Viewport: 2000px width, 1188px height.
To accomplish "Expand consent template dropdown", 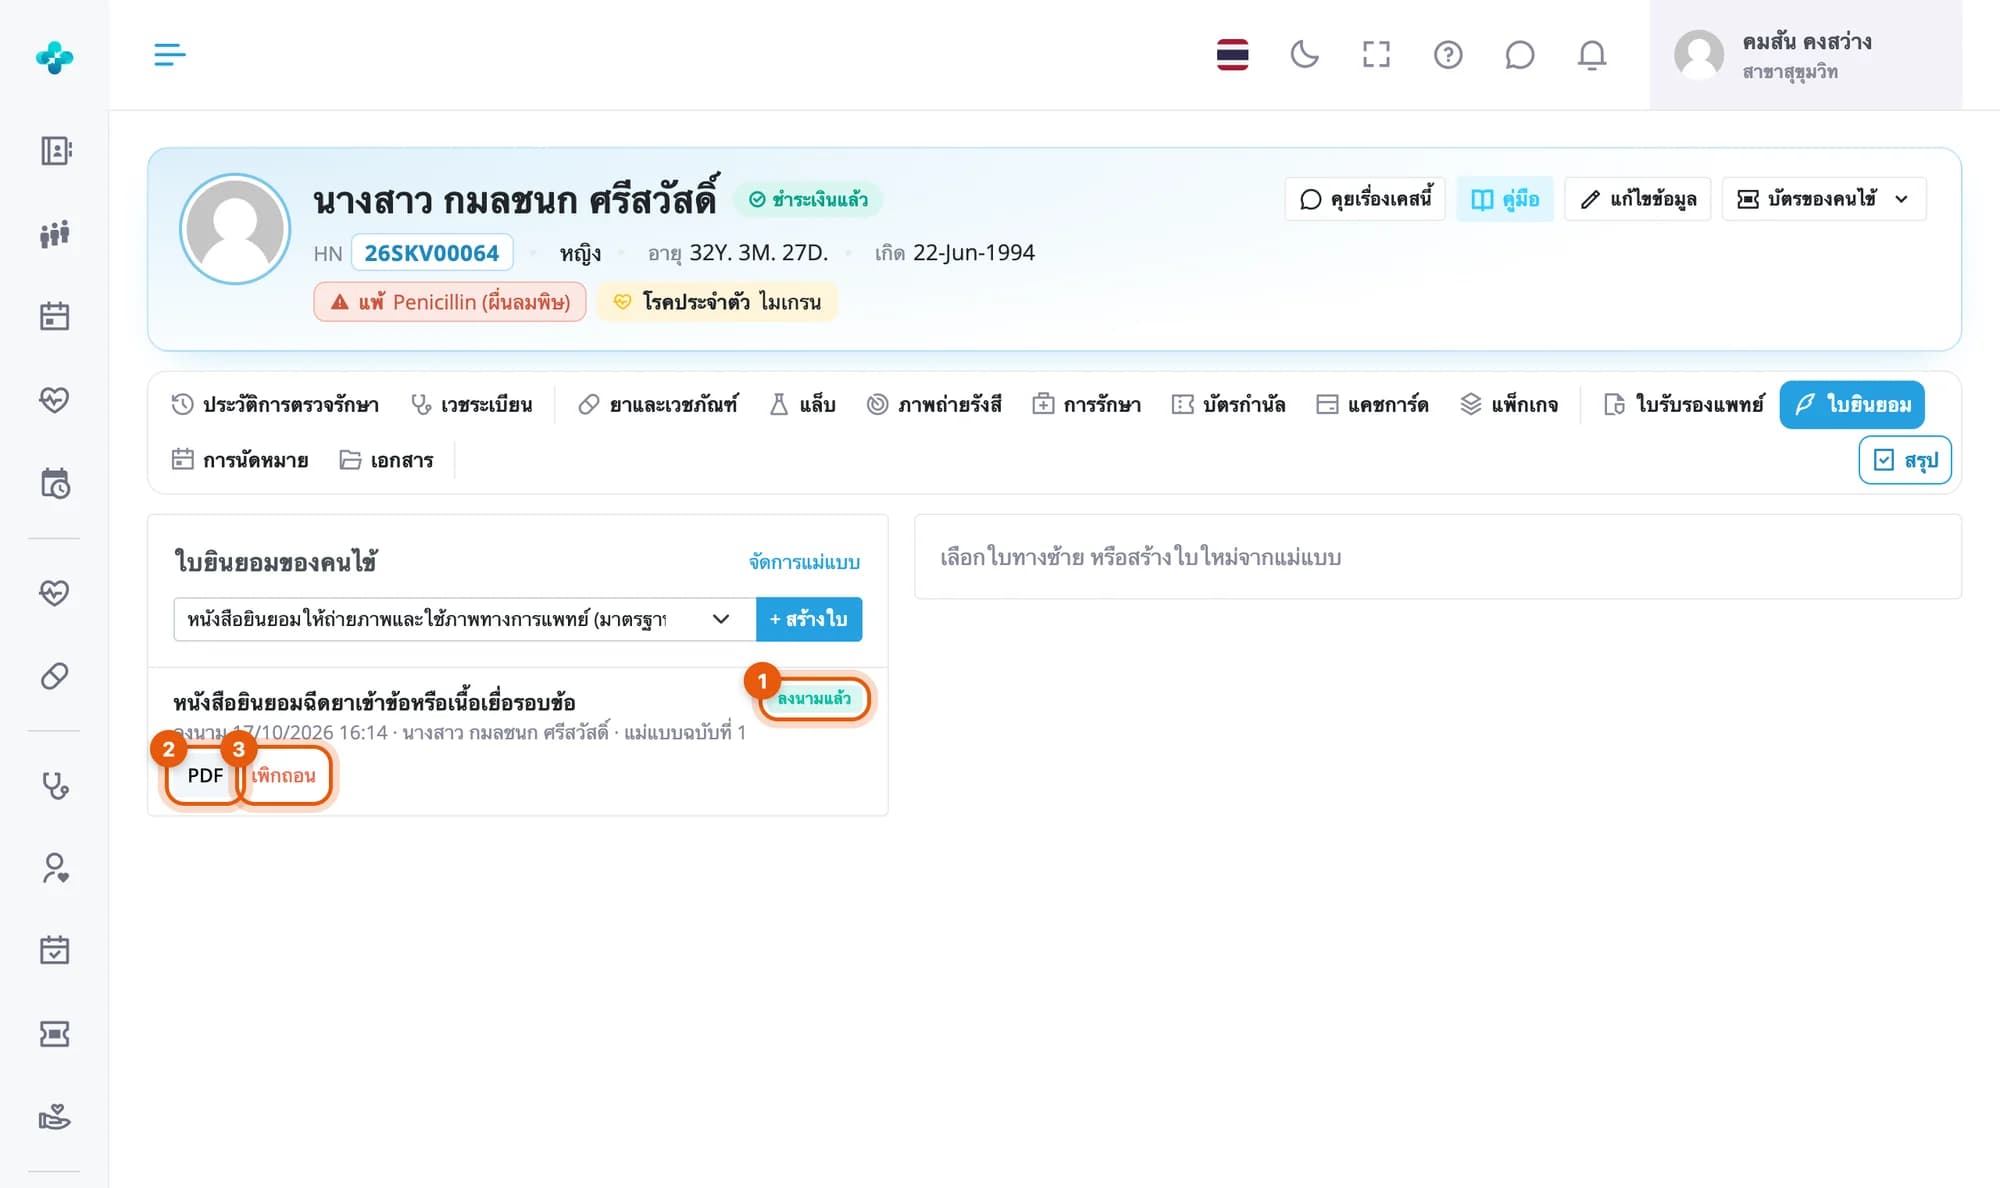I will (465, 619).
